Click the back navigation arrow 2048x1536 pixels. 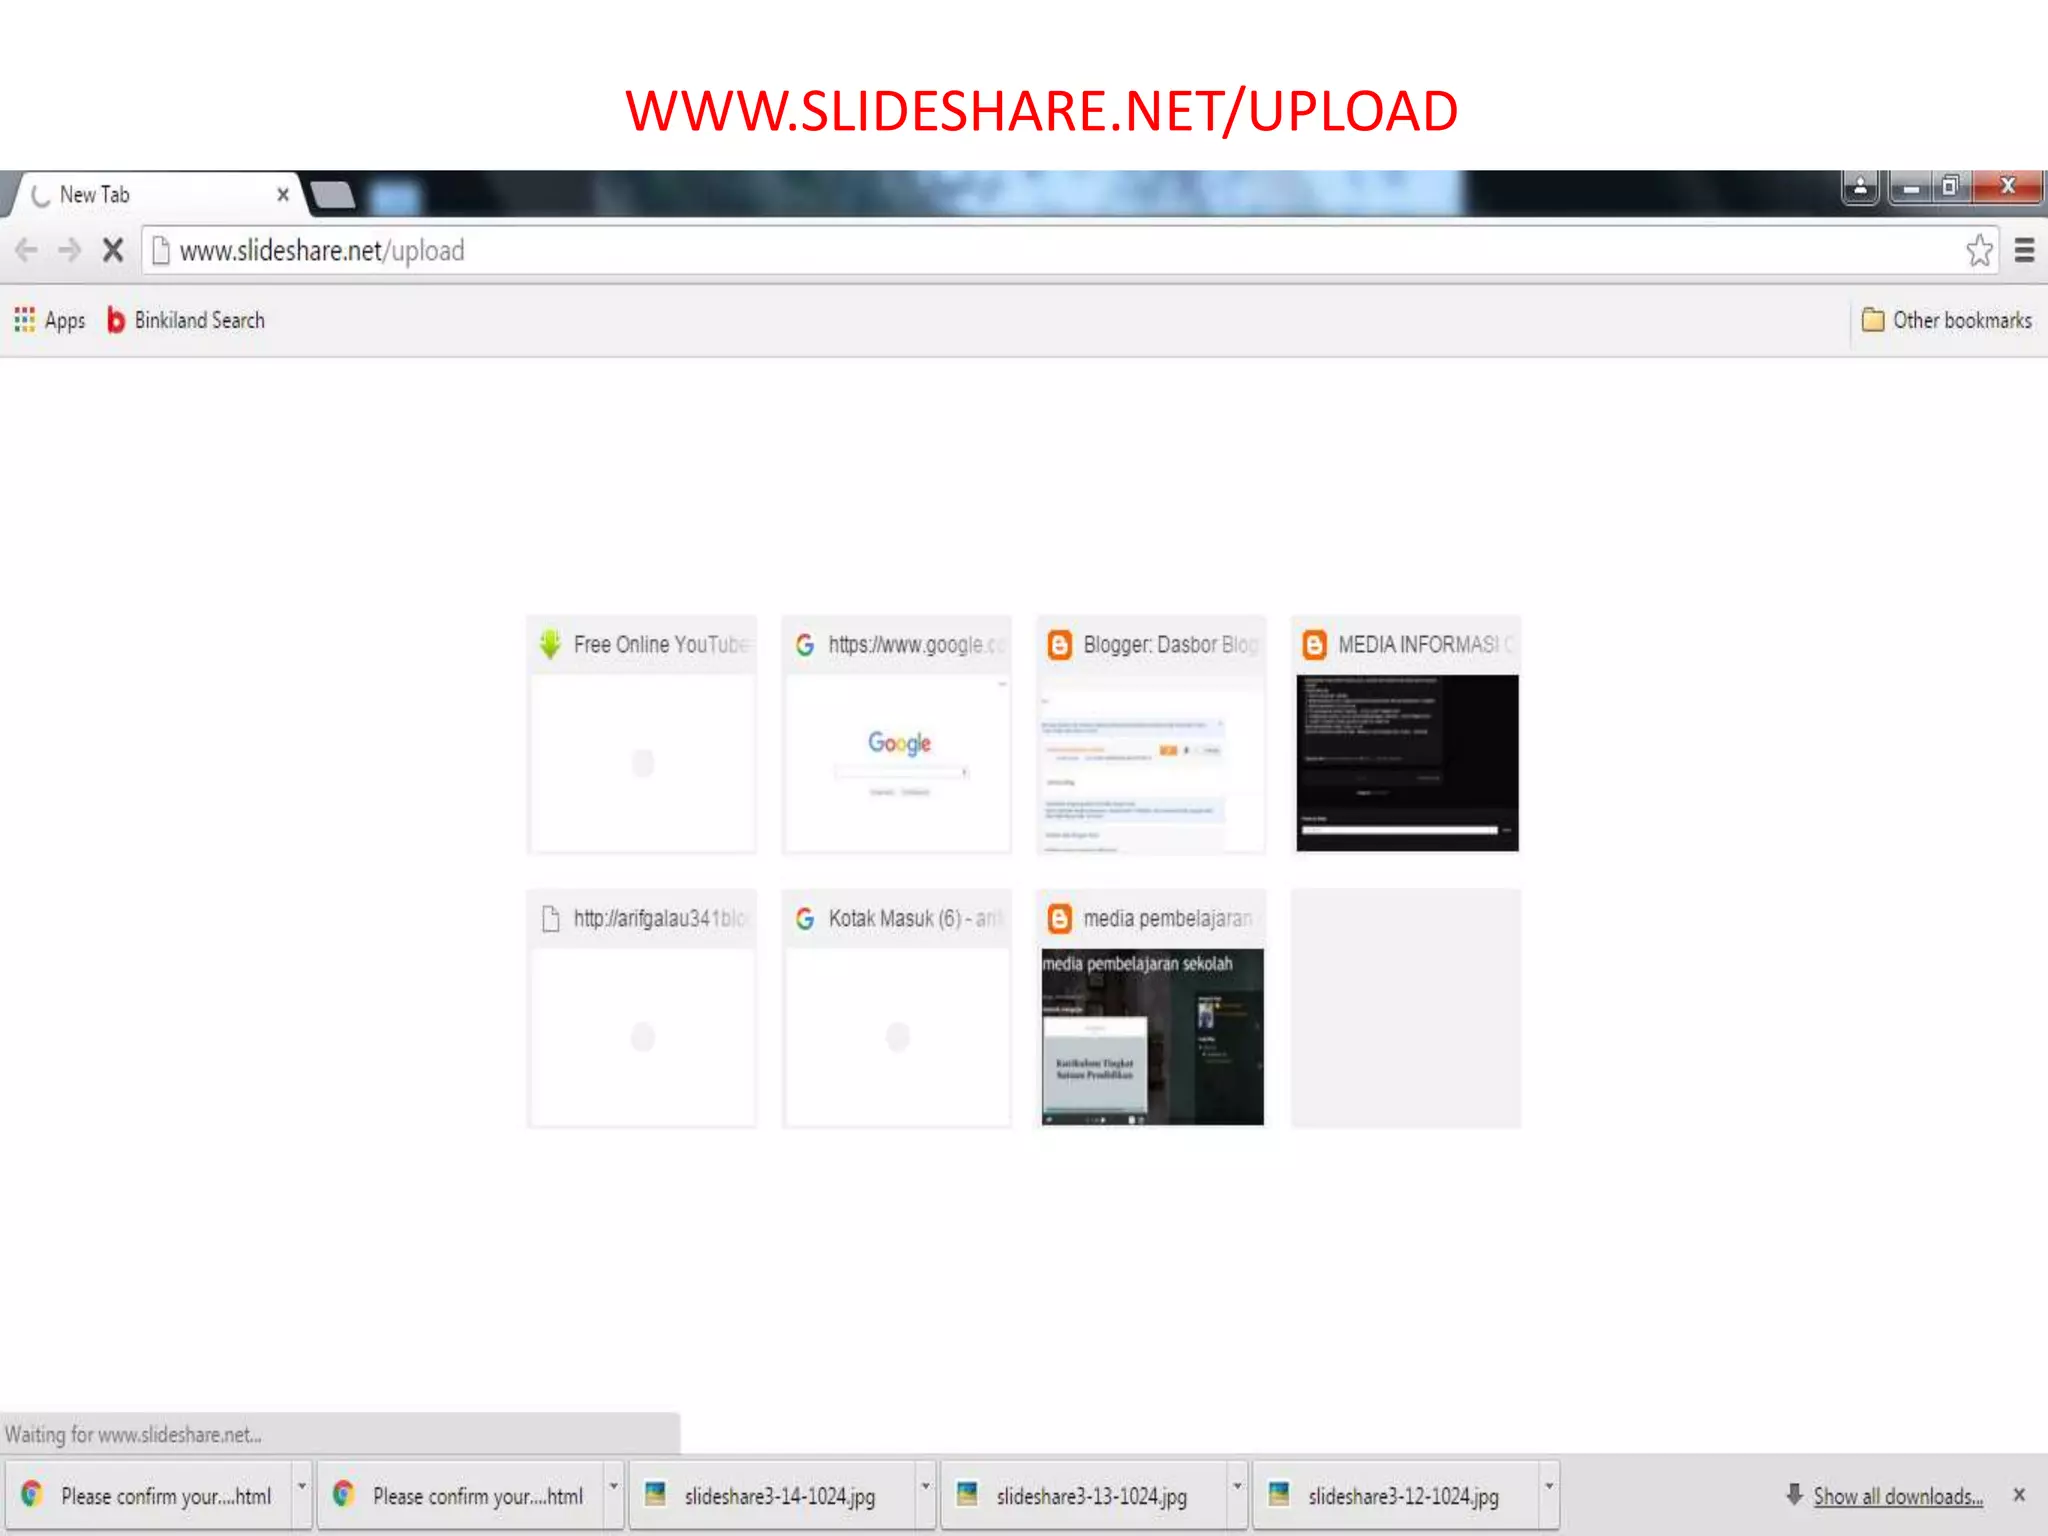27,250
